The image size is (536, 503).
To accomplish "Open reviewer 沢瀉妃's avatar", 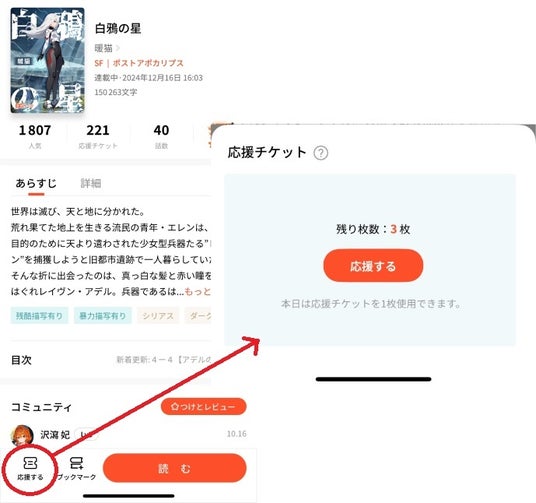I will click(x=23, y=436).
